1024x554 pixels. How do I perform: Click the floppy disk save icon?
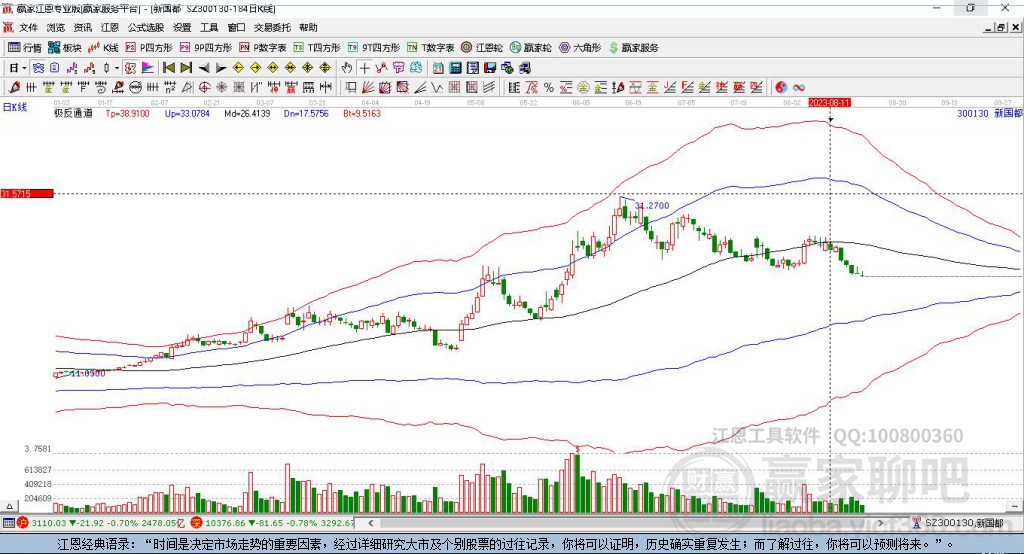pyautogui.click(x=490, y=68)
